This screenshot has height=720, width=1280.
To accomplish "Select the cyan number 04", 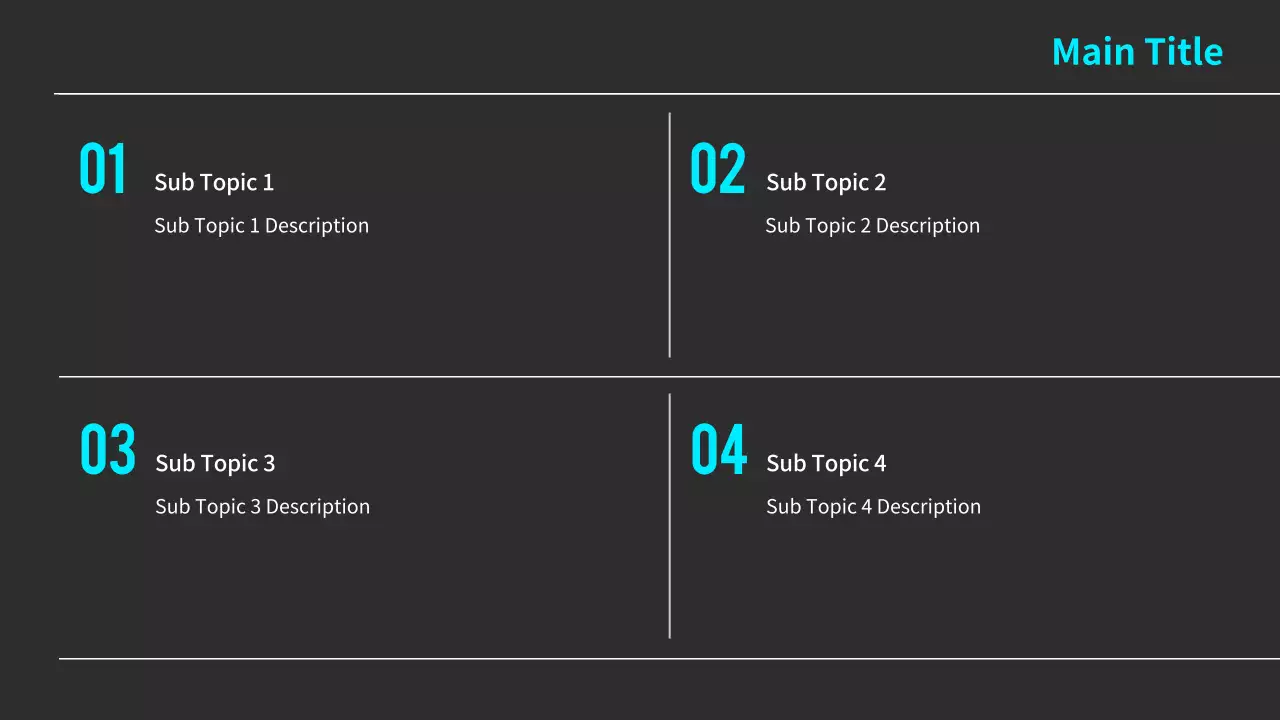I will (x=718, y=450).
